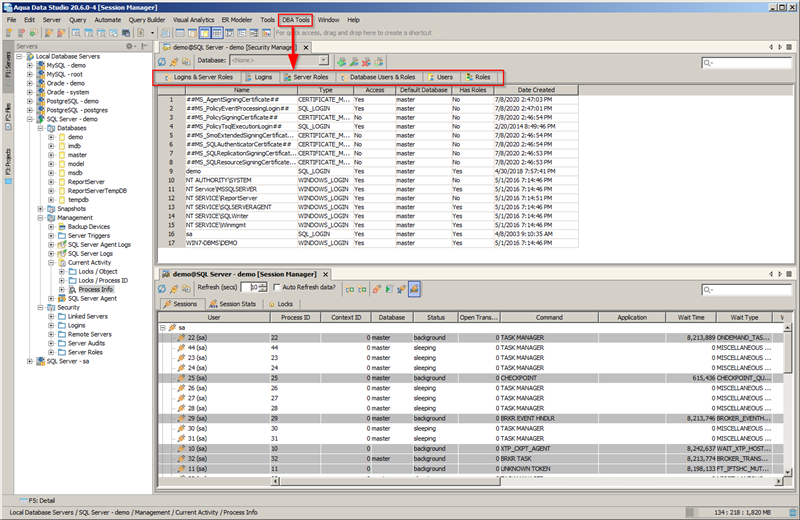
Task: Click the red delete login icon
Action: coord(366,62)
